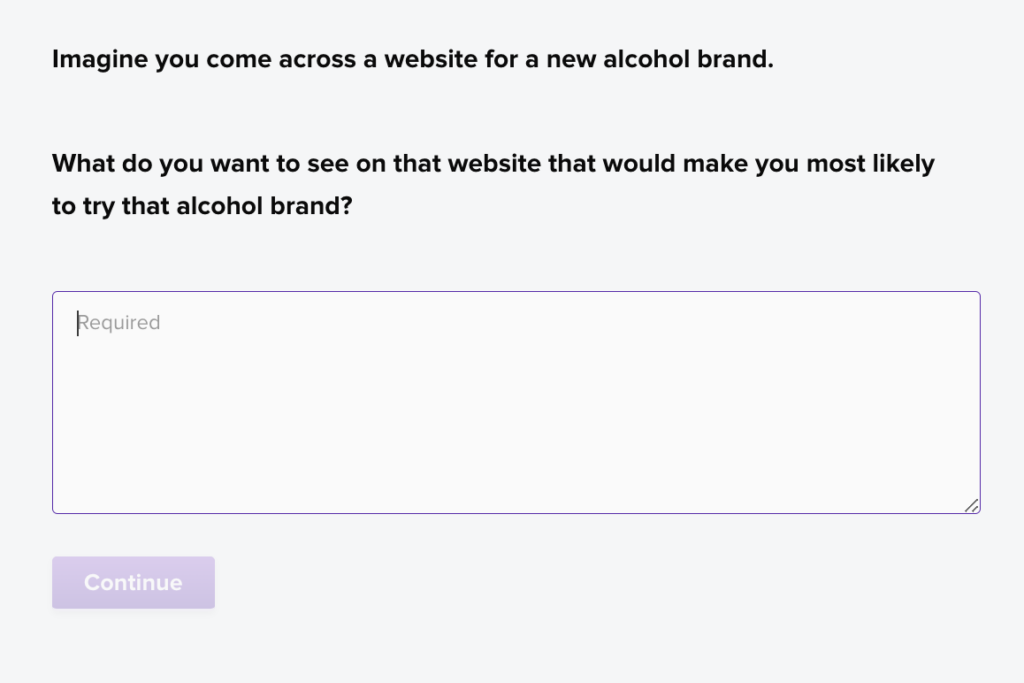Click the words 'come across' in the first sentence
Viewport: 1024px width, 683px height.
(x=281, y=59)
